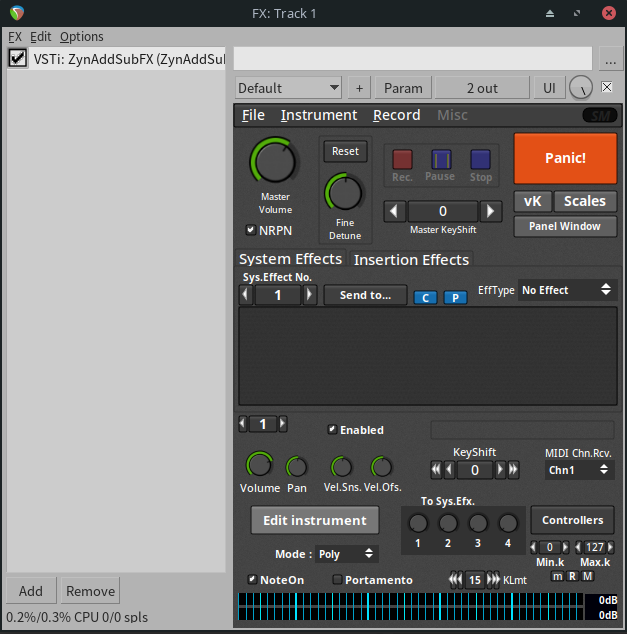Viewport: 627px width, 634px height.
Task: Open the '...' options button beside comment field
Action: pyautogui.click(x=610, y=59)
